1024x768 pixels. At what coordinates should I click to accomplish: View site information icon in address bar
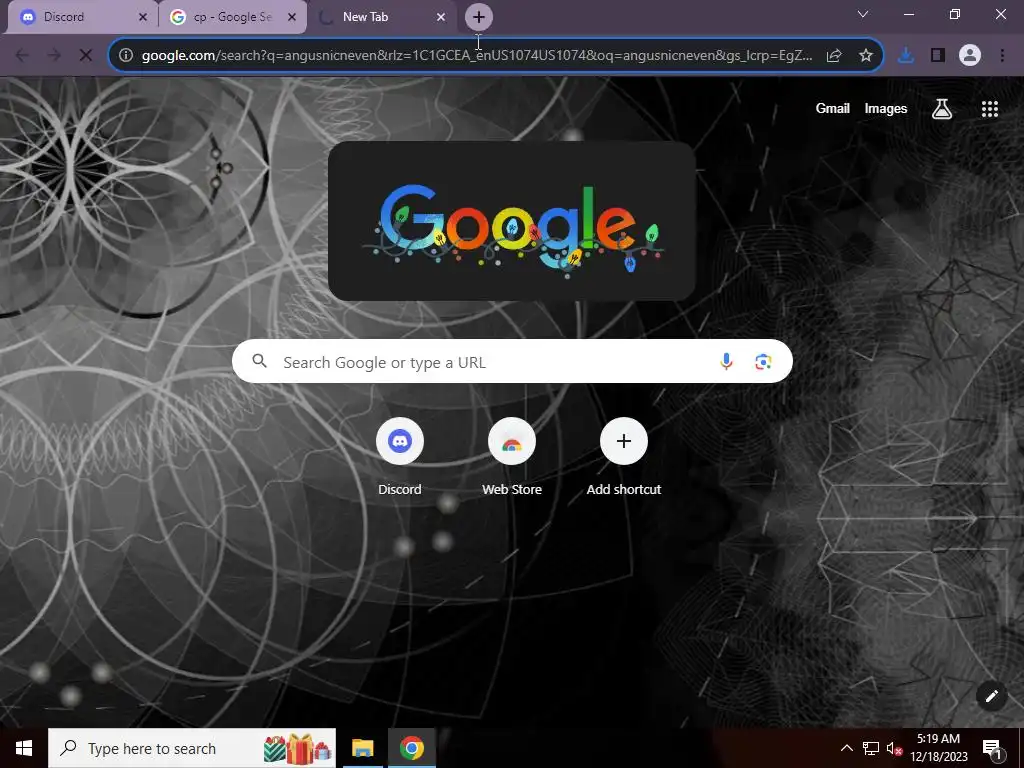(126, 56)
